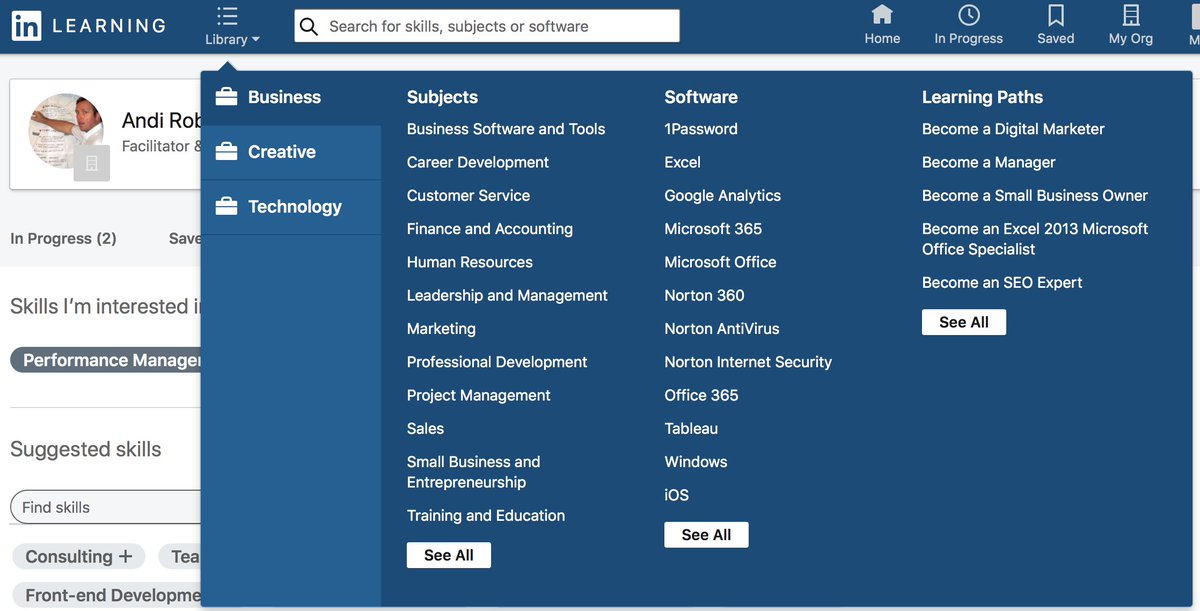This screenshot has height=611, width=1200.
Task: Open Project Management subject
Action: point(479,396)
